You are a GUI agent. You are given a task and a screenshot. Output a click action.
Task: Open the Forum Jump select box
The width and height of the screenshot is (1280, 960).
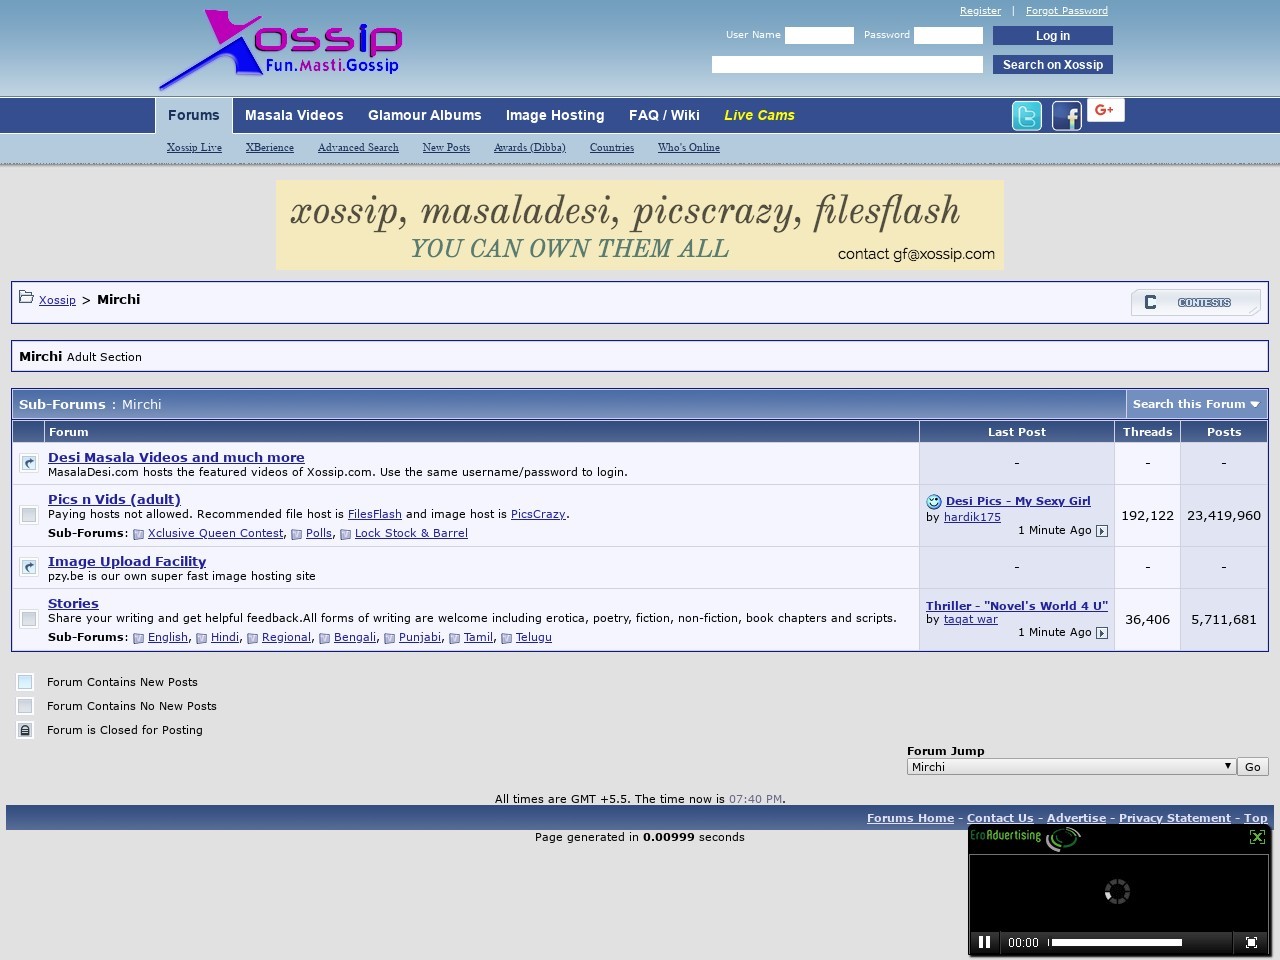(x=1070, y=767)
